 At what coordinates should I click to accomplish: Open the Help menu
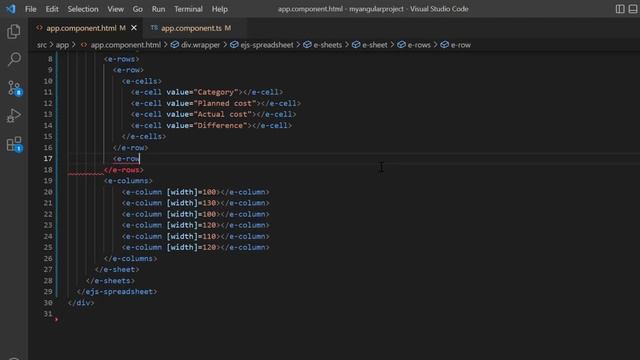click(x=220, y=9)
